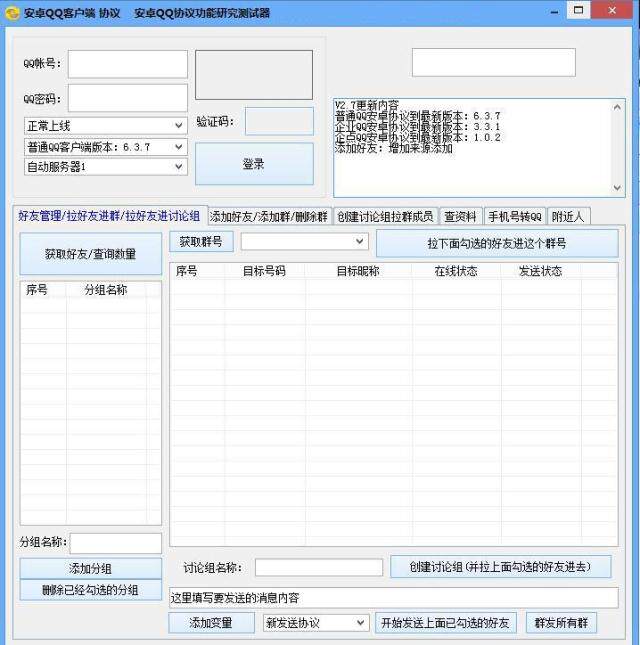Sort by the 目标昵称 column header

click(358, 271)
